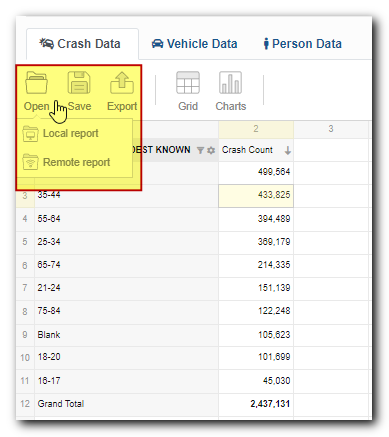Open filter funnel icon on header
Screen dimensions: 389x437
[x=200, y=150]
